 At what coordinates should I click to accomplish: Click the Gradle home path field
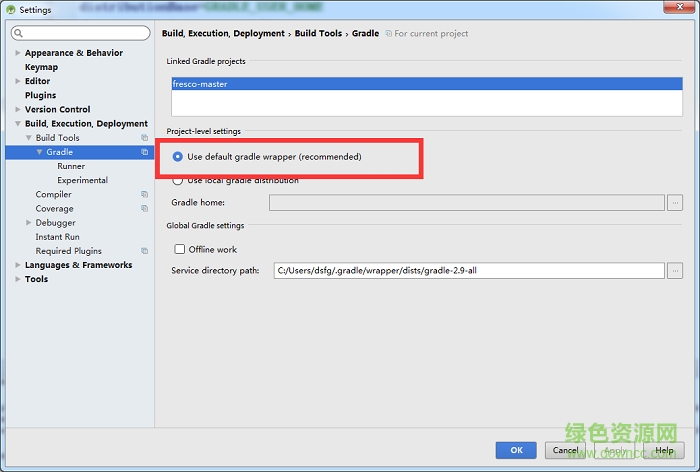pyautogui.click(x=467, y=203)
